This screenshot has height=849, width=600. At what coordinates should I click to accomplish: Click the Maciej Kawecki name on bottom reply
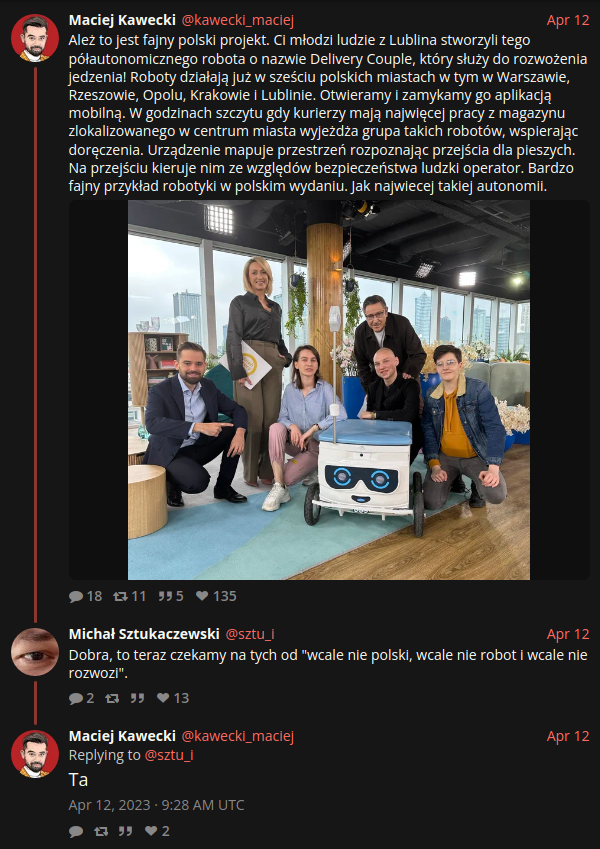pyautogui.click(x=122, y=736)
